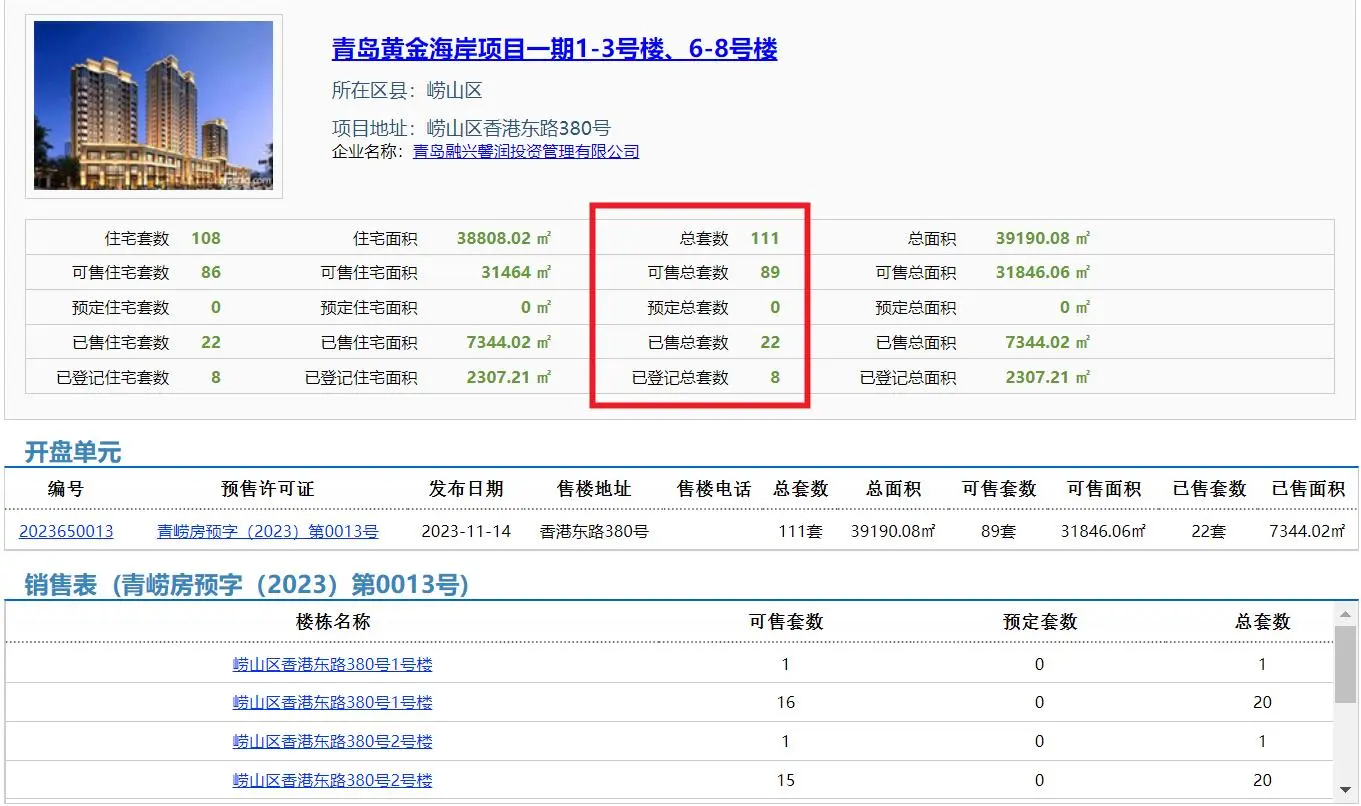
Task: Click the 108 value
Action: pyautogui.click(x=206, y=238)
